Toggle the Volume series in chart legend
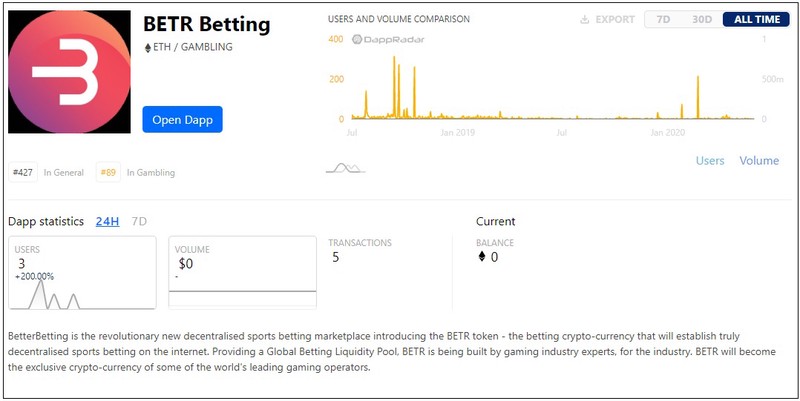Viewport: 800px width, 401px height. coord(759,161)
